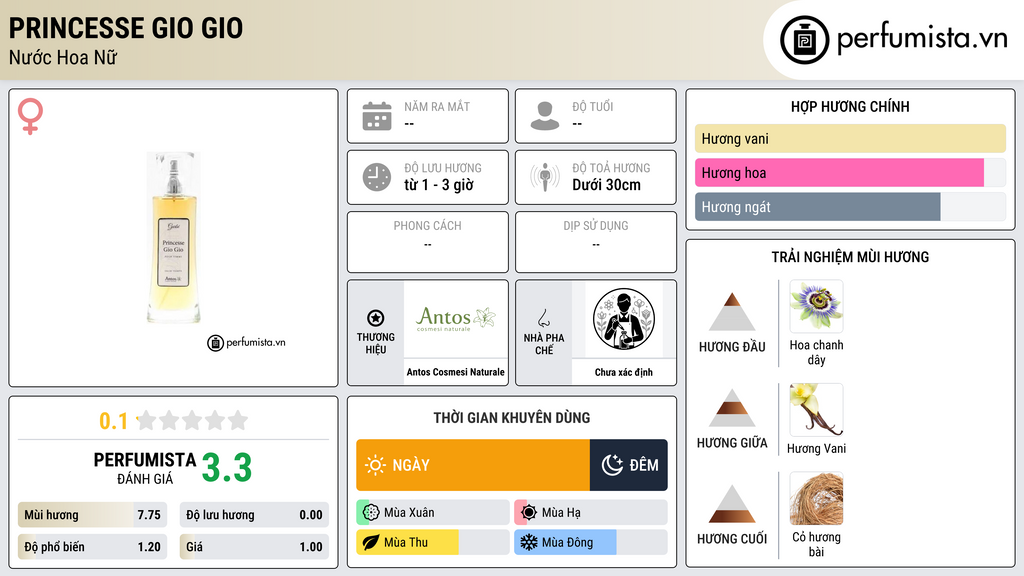The width and height of the screenshot is (1024, 576).
Task: Click the first rating star
Action: [x=146, y=420]
